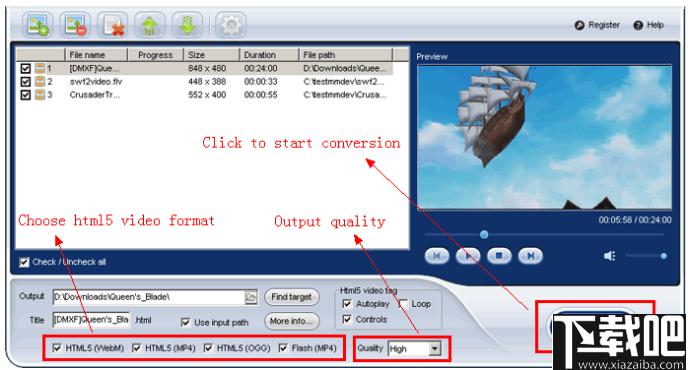This screenshot has height=370, width=688.
Task: Click the Title input field
Action: coord(91,320)
